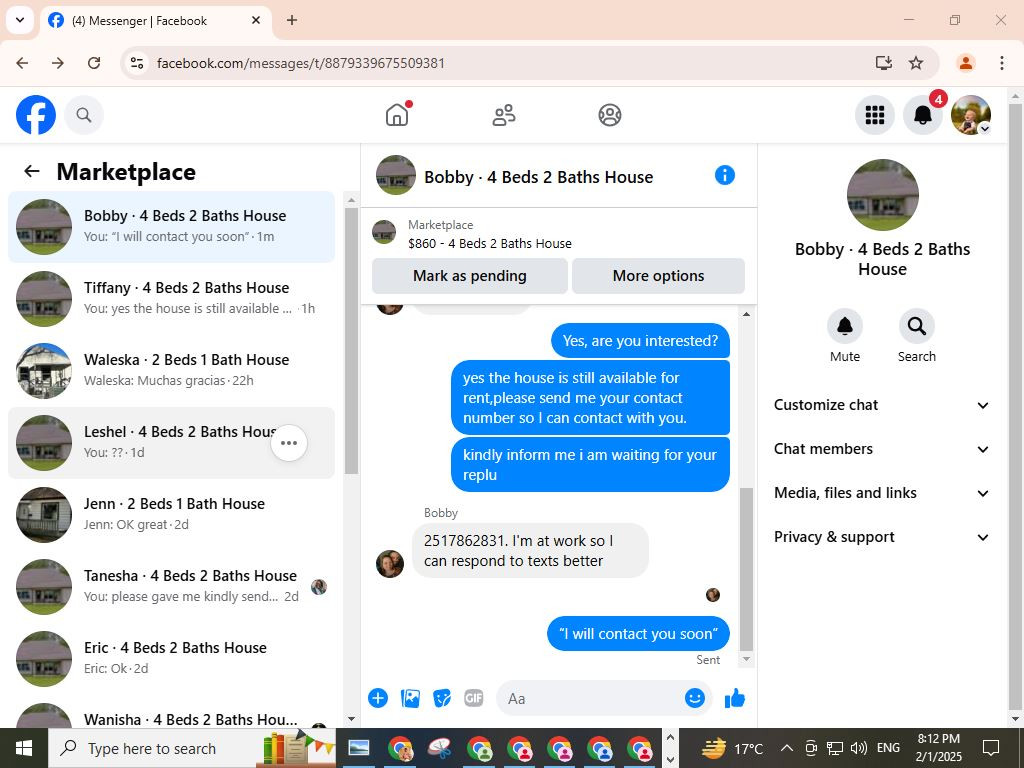Expand Customize chat section
This screenshot has width=1024, height=768.
[x=882, y=405]
